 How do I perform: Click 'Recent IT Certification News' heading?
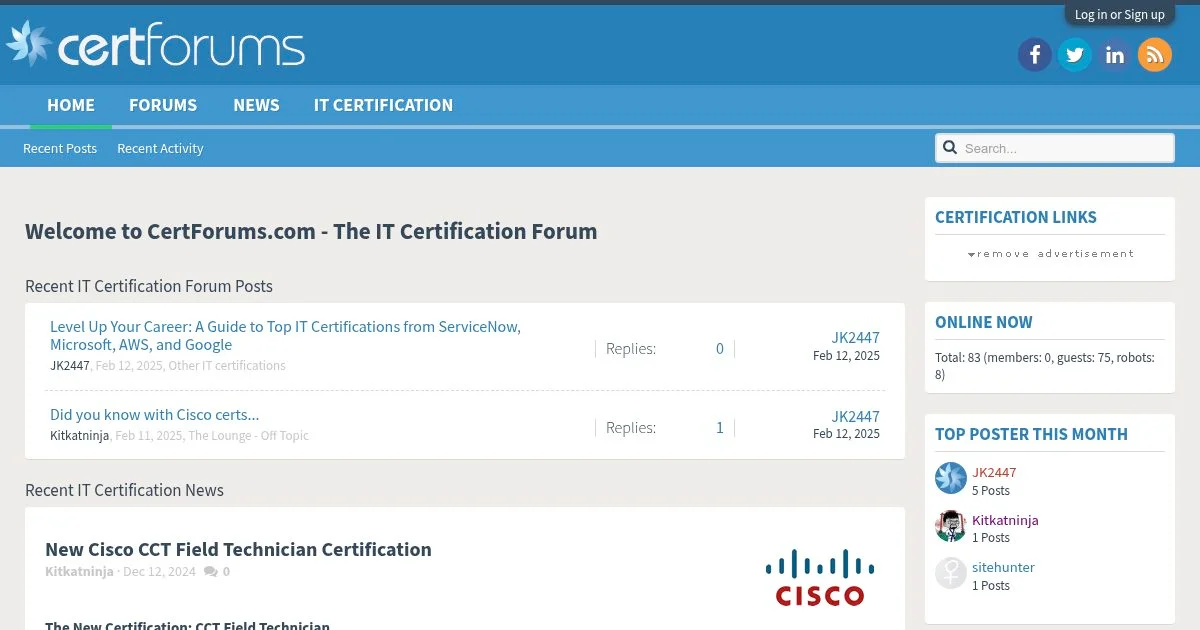coord(124,490)
